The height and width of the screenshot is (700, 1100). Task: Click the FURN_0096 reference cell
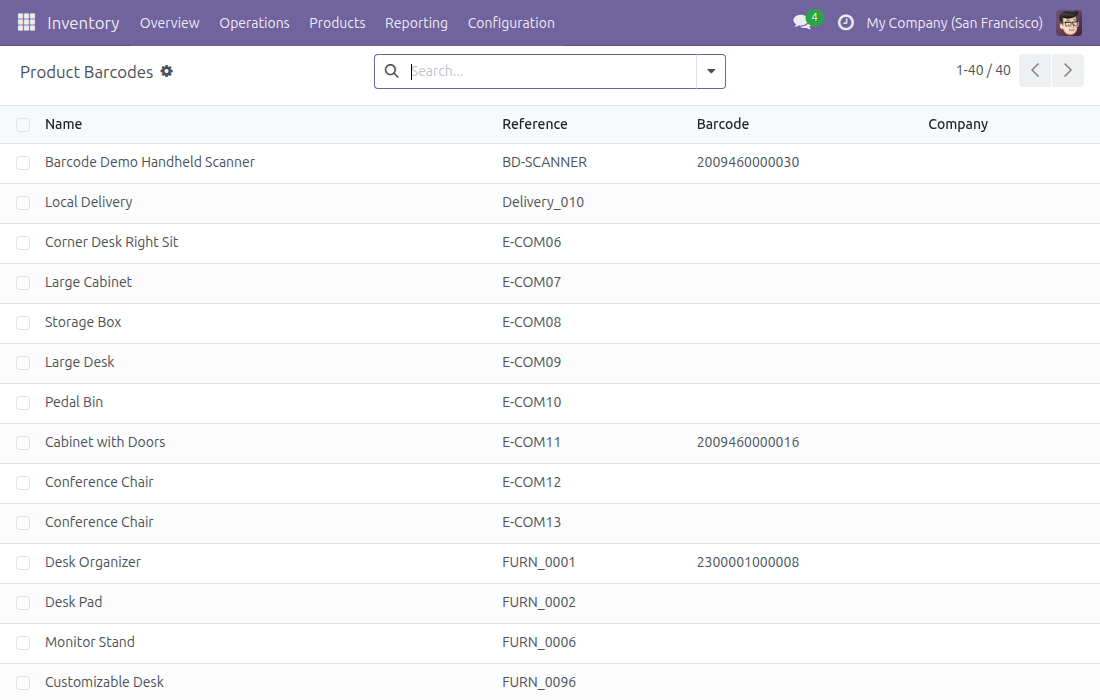click(539, 682)
